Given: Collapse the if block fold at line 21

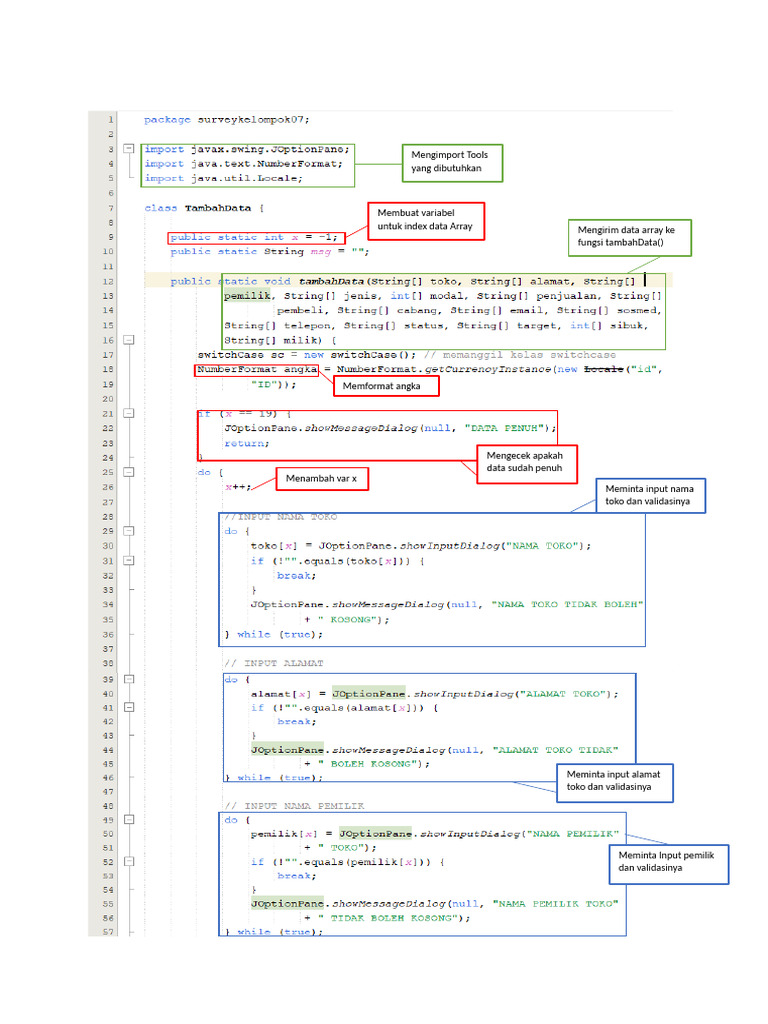Looking at the screenshot, I should click(129, 413).
